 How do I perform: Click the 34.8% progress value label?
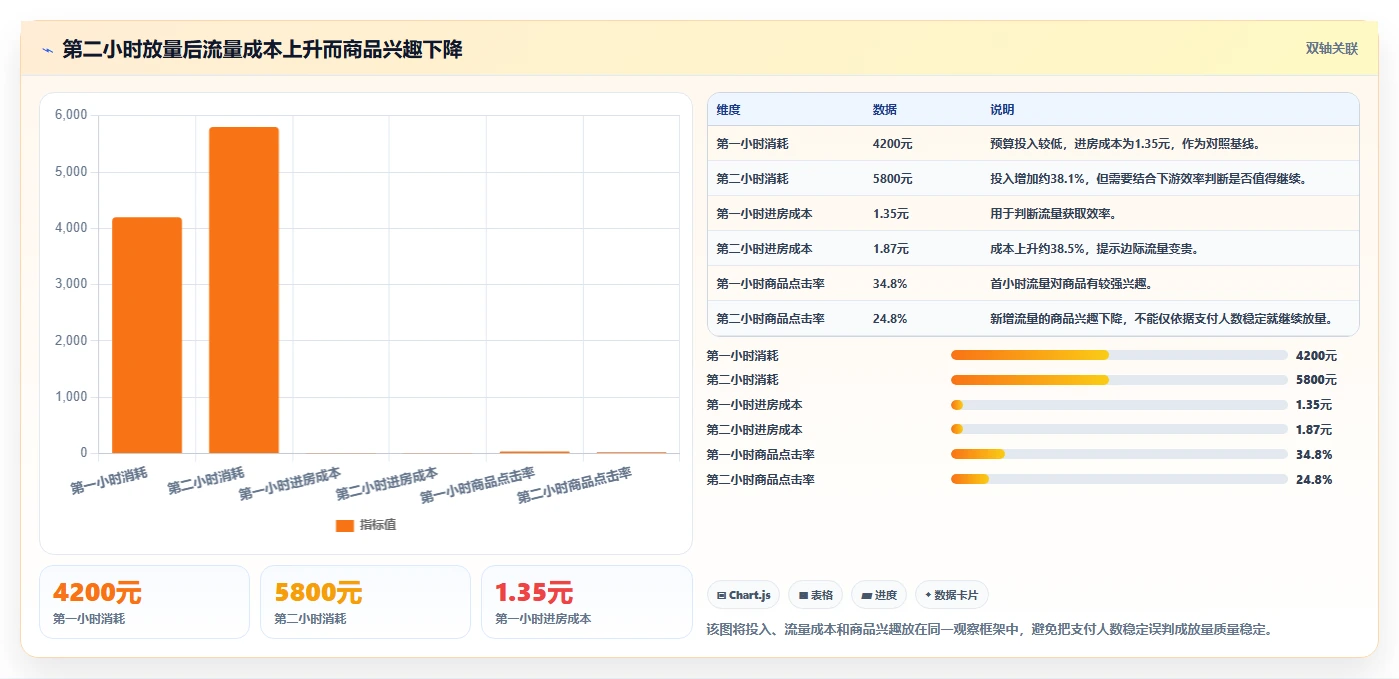1314,455
